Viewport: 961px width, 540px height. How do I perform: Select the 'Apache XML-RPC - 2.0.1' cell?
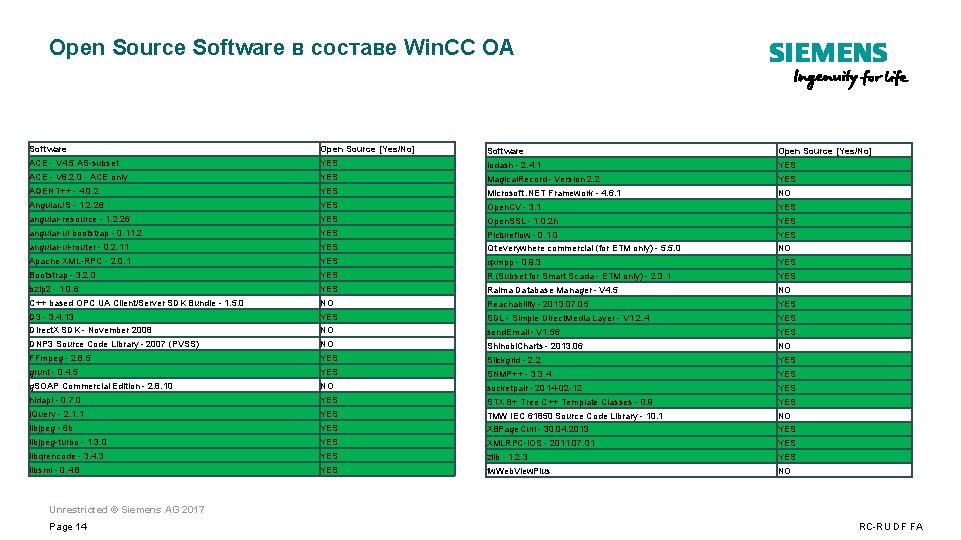(x=174, y=261)
